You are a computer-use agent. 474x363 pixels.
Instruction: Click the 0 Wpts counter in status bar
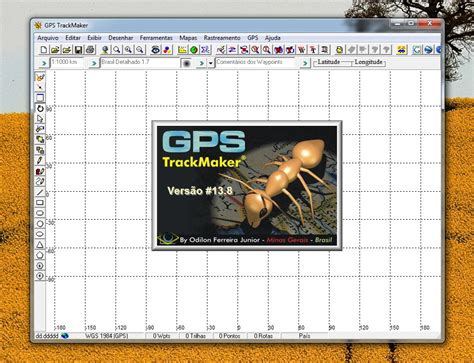pyautogui.click(x=162, y=336)
